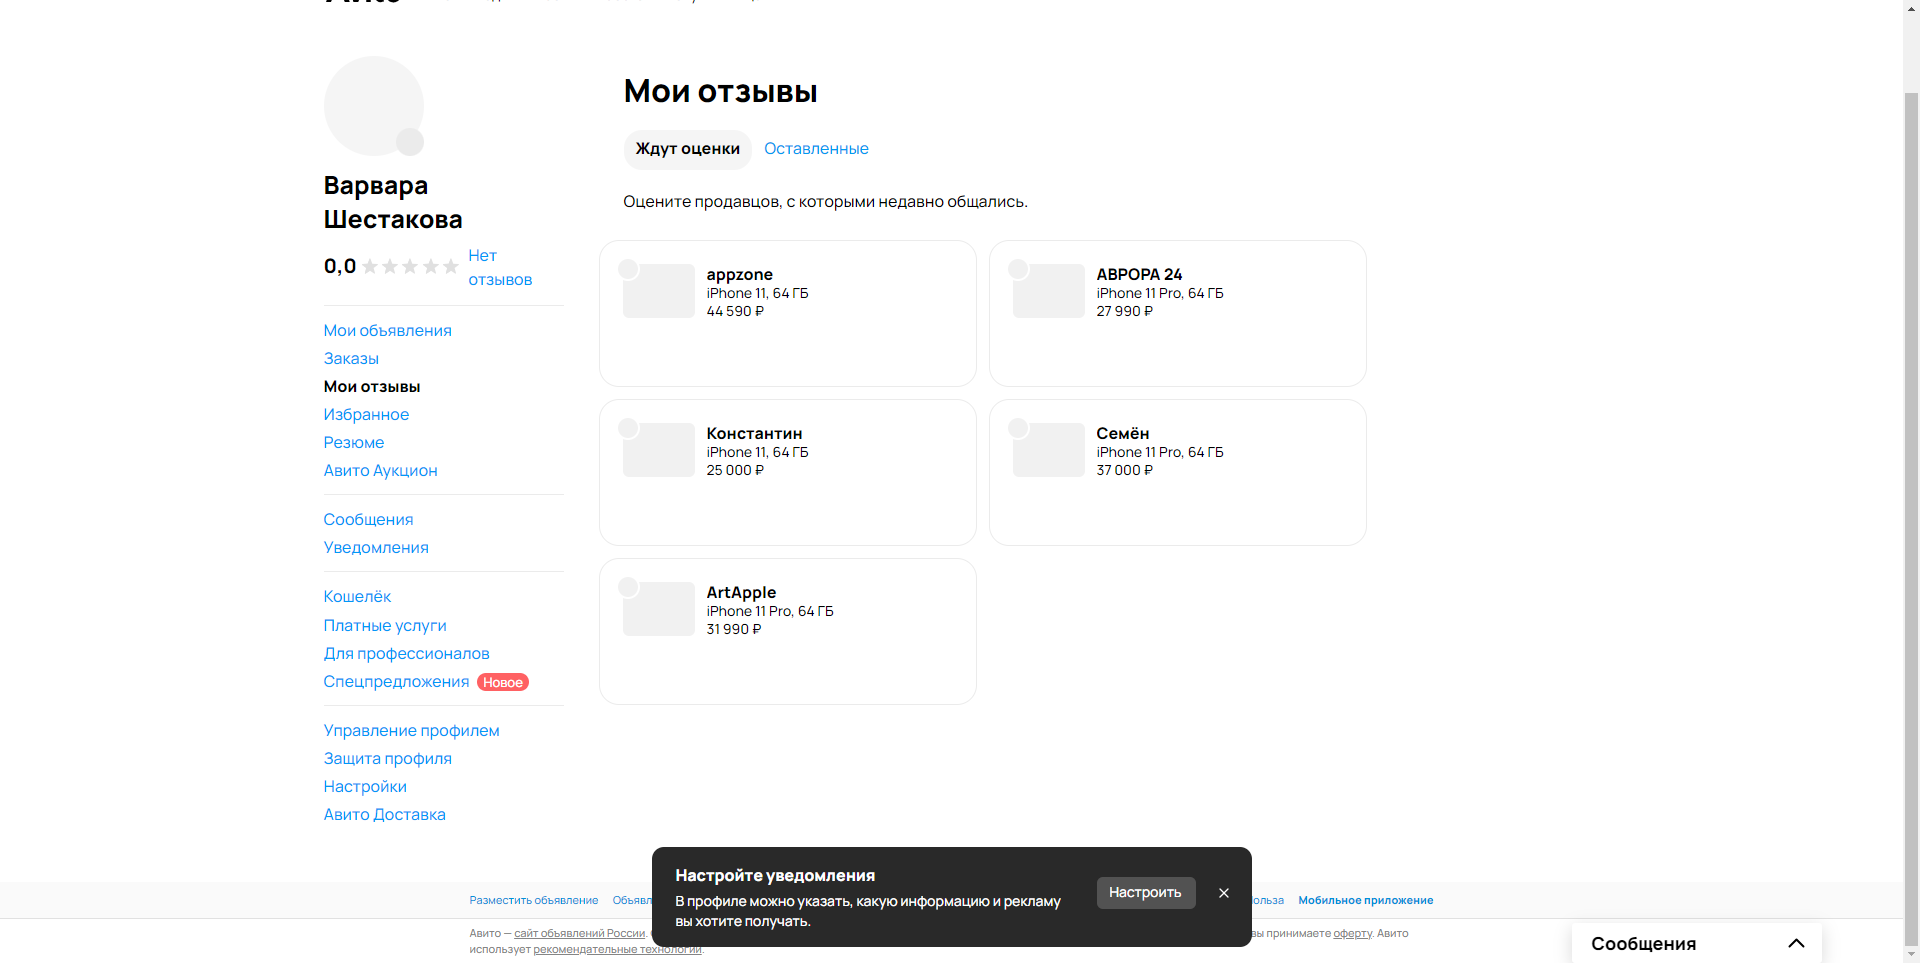This screenshot has height=963, width=1920.
Task: Open Для профессионалов link
Action: pyautogui.click(x=406, y=654)
